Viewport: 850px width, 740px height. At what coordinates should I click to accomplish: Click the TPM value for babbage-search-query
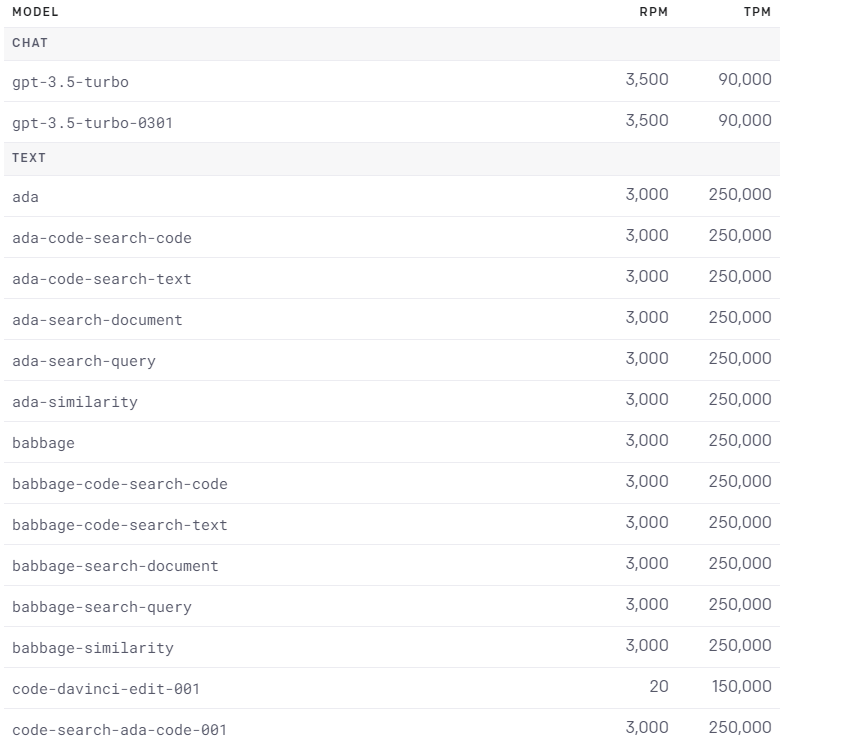coord(740,604)
